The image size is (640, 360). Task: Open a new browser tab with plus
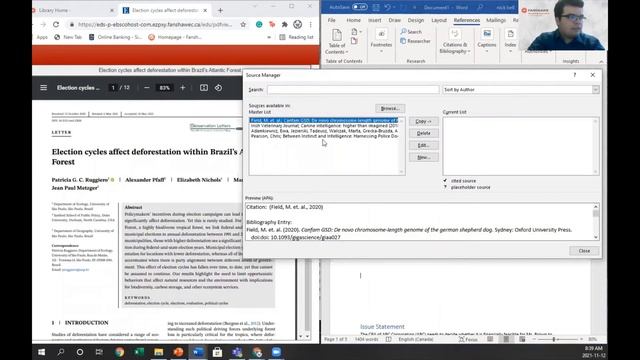click(220, 10)
